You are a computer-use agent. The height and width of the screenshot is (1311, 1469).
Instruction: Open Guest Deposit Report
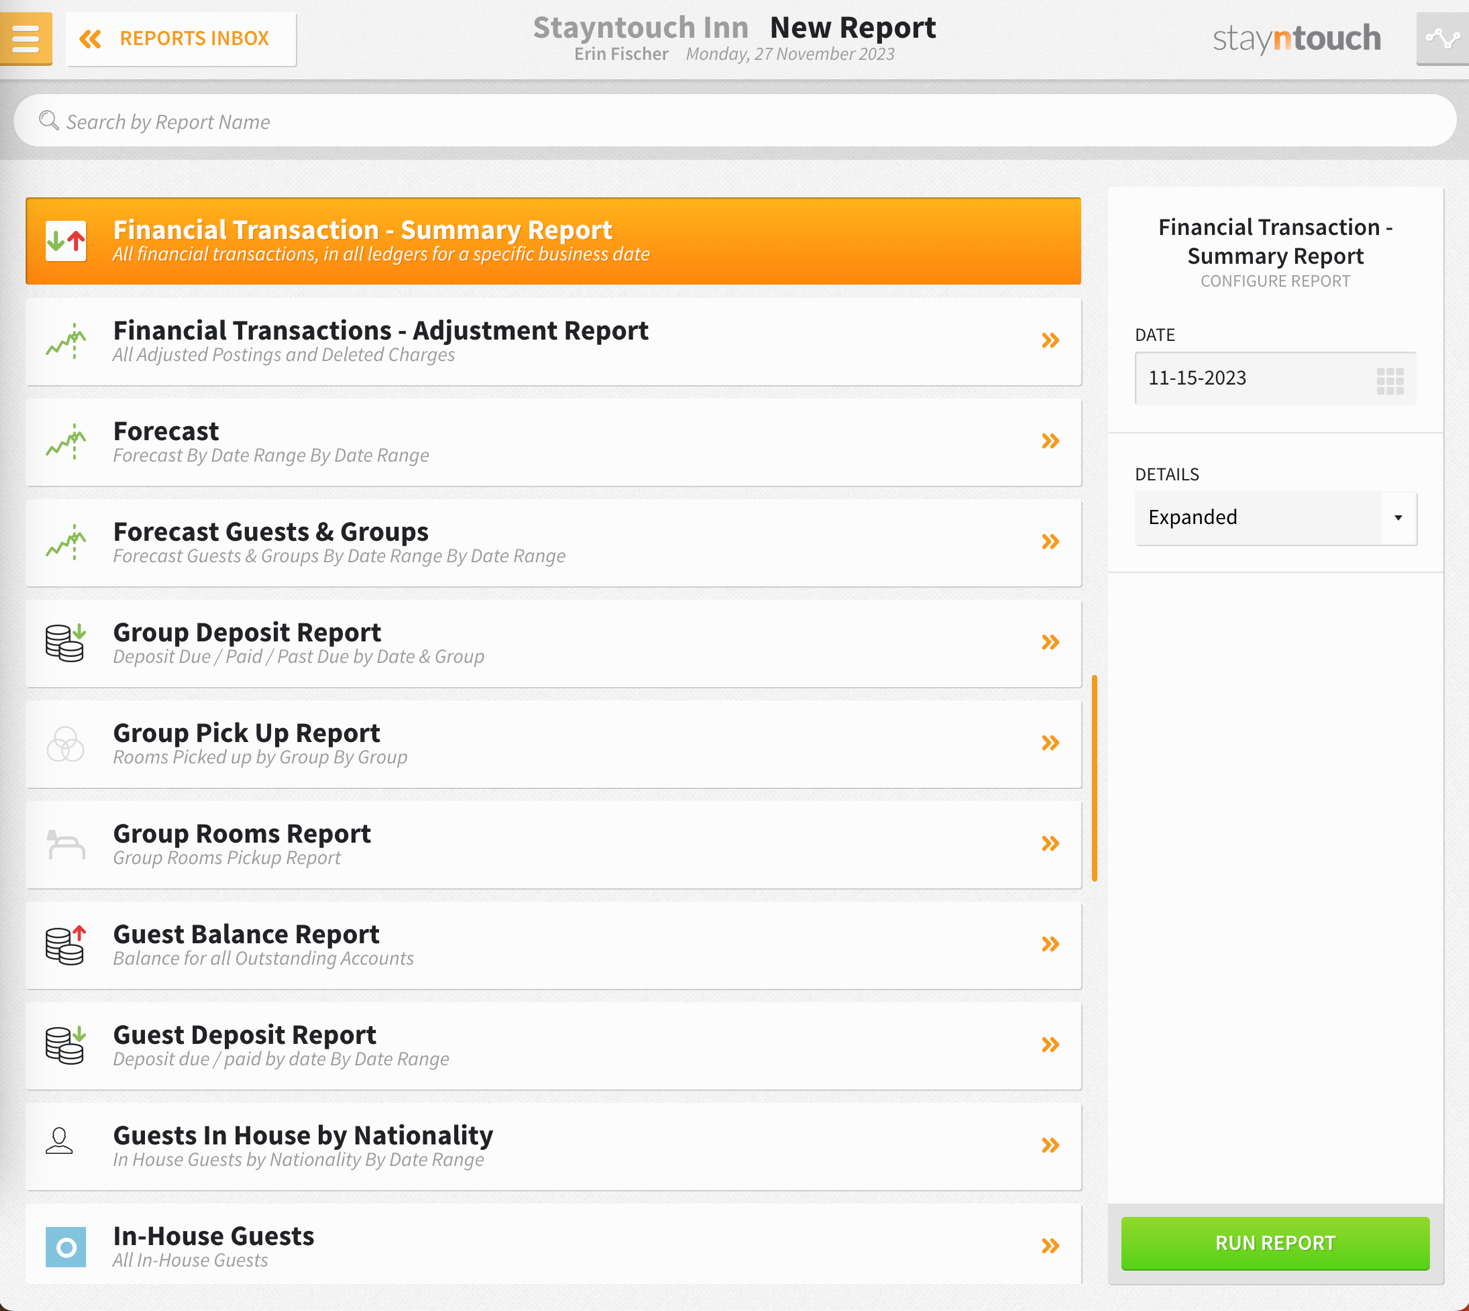553,1046
